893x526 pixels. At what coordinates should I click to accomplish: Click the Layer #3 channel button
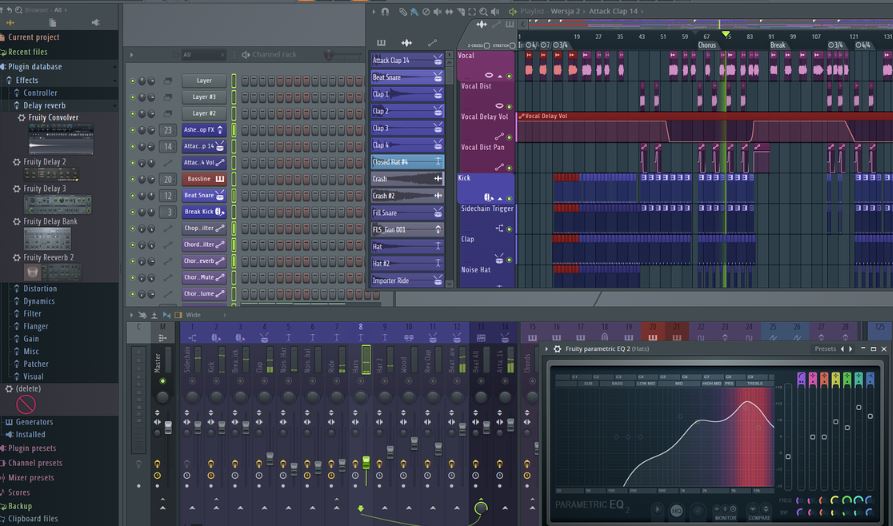pos(204,97)
